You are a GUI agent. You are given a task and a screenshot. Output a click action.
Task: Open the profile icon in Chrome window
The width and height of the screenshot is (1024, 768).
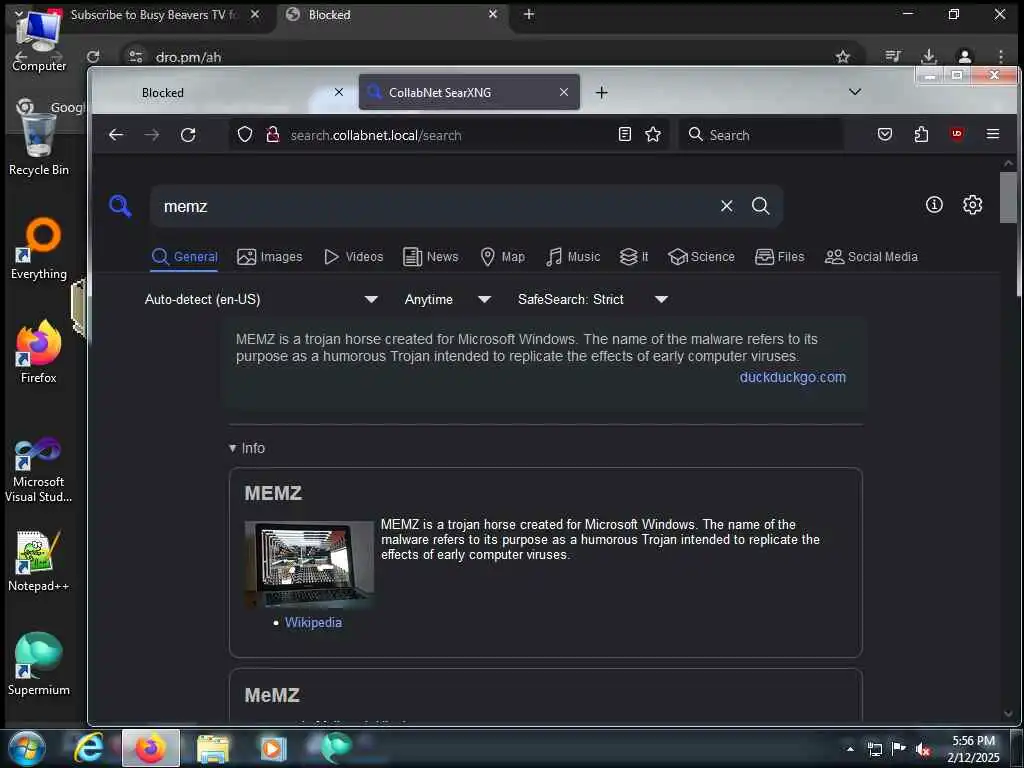tap(965, 57)
